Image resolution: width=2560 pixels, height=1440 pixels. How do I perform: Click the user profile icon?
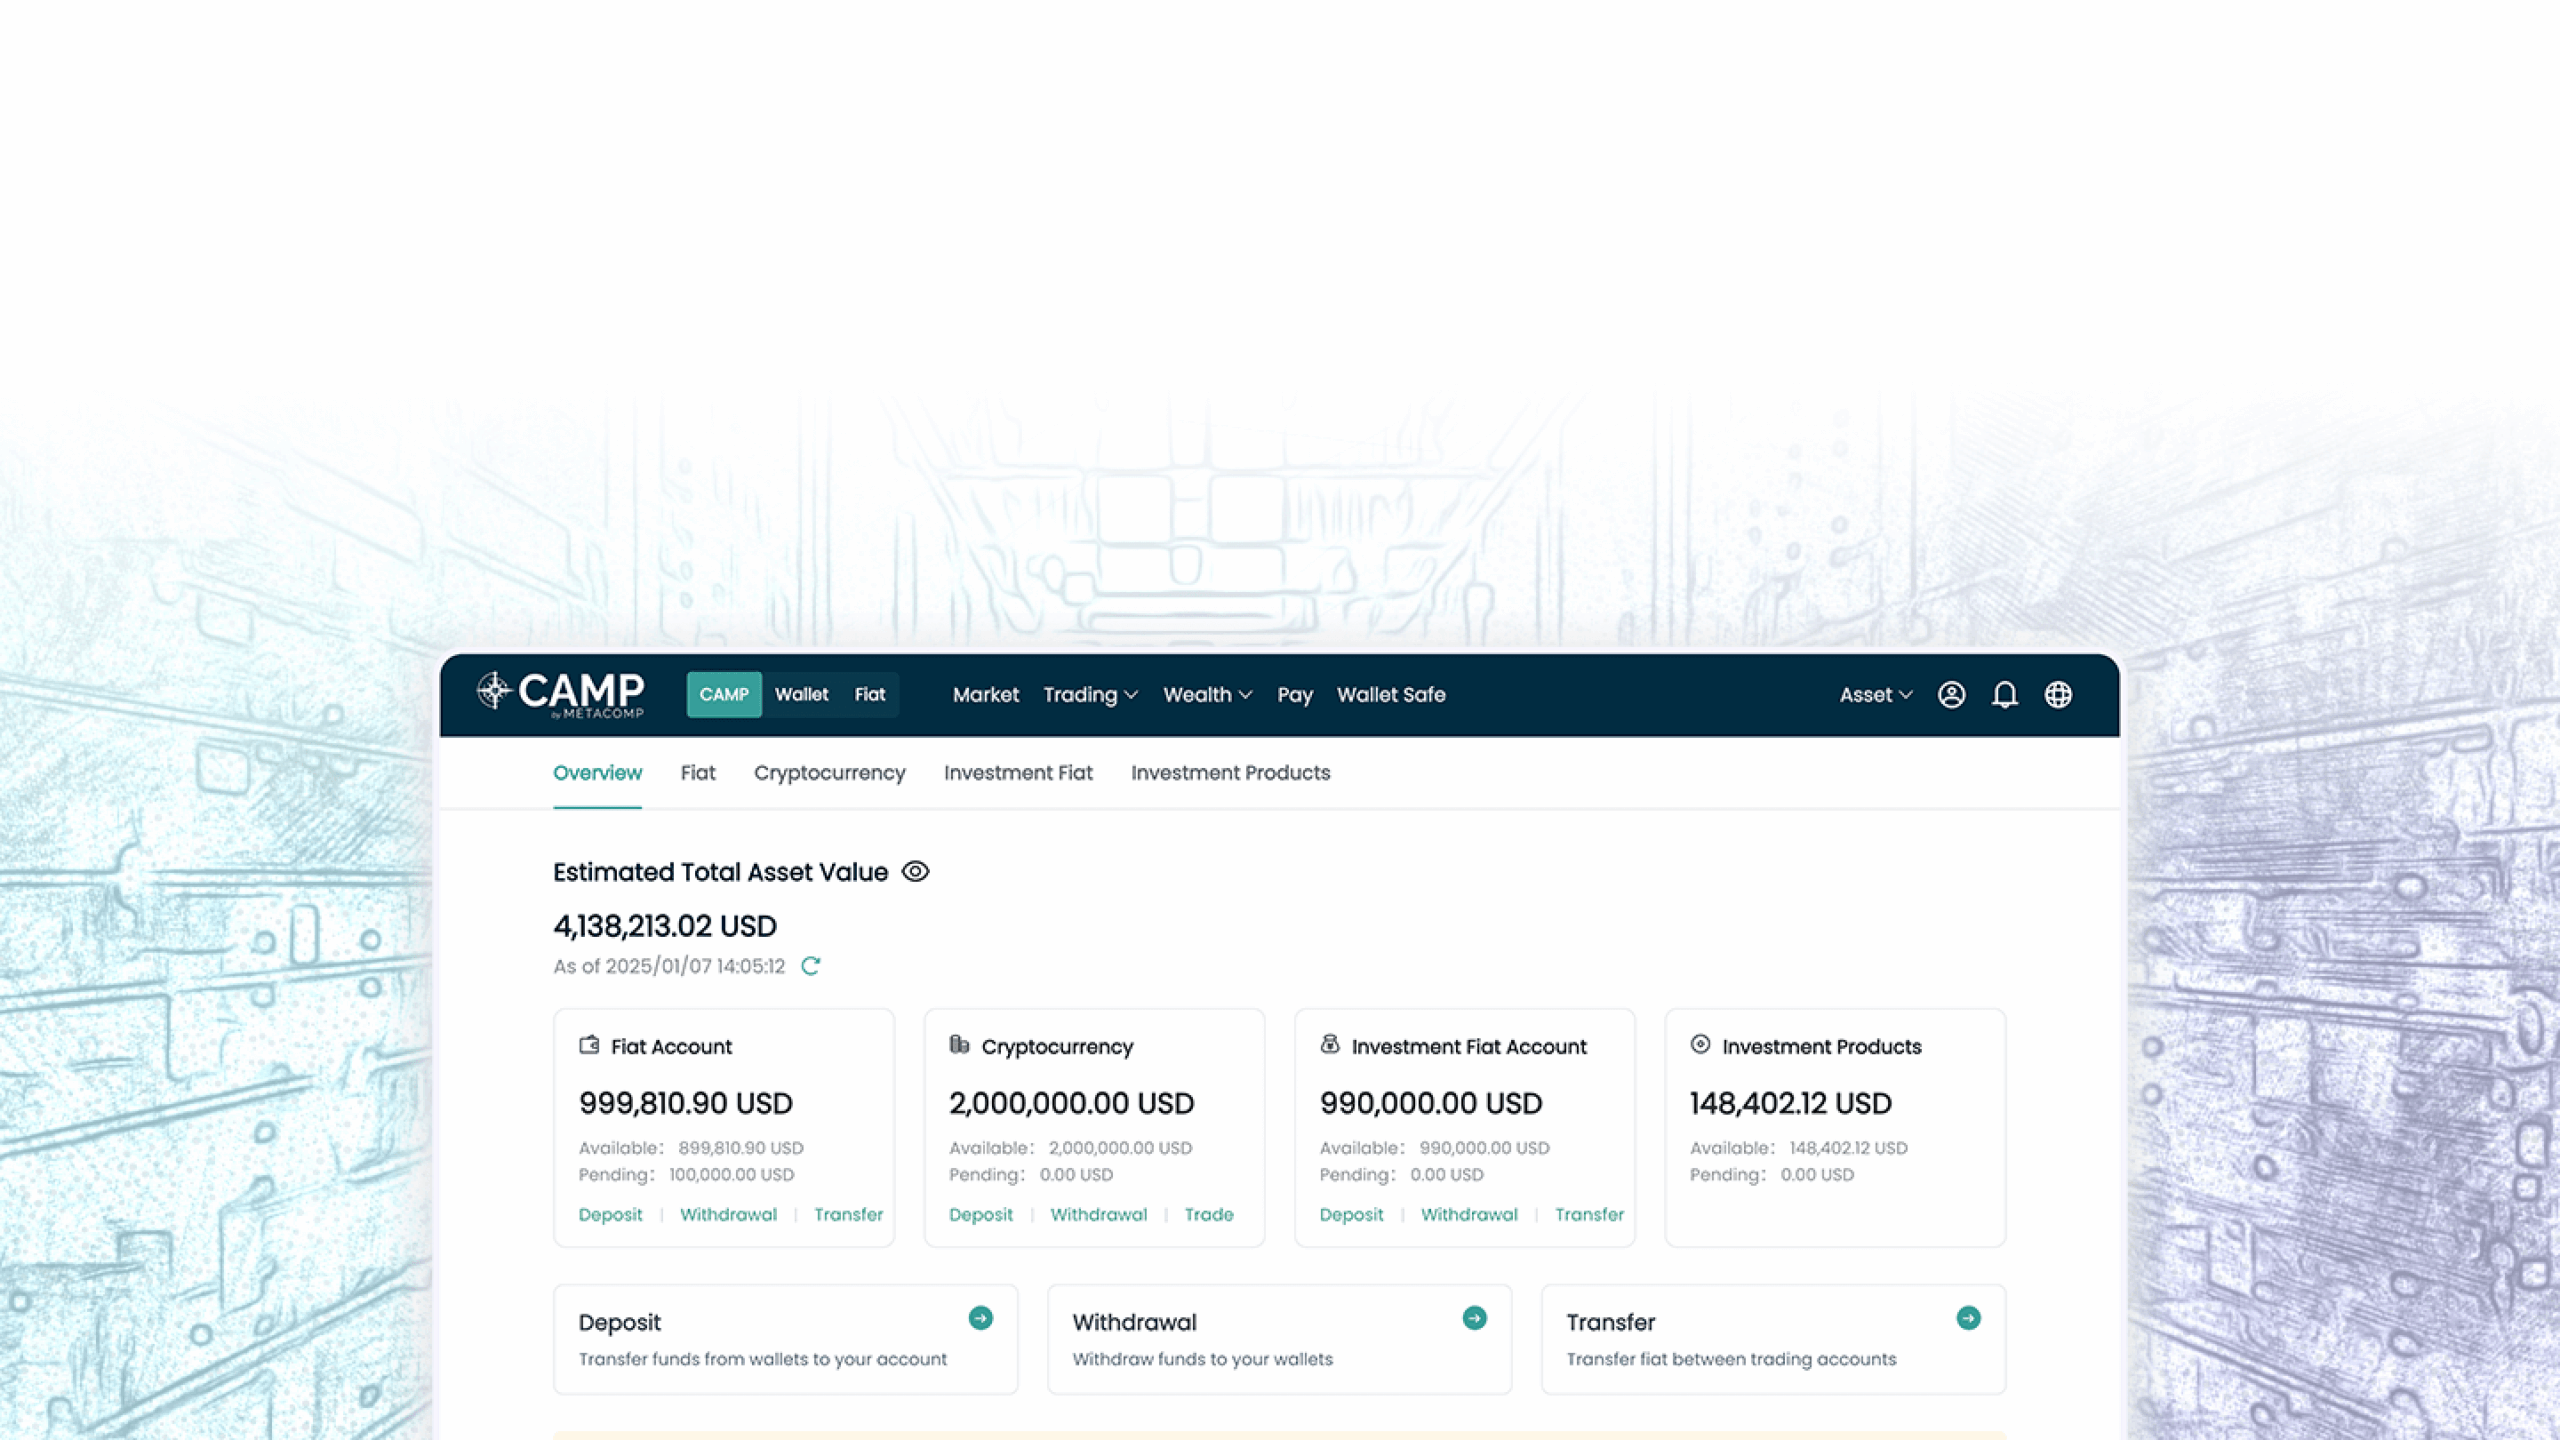1951,695
